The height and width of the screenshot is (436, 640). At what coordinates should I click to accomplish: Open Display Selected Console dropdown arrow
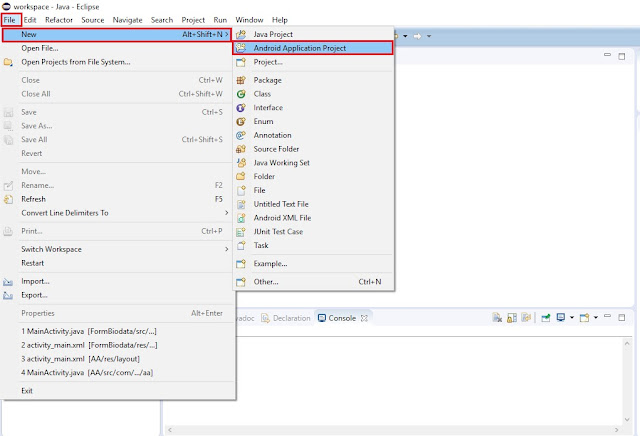click(572, 318)
